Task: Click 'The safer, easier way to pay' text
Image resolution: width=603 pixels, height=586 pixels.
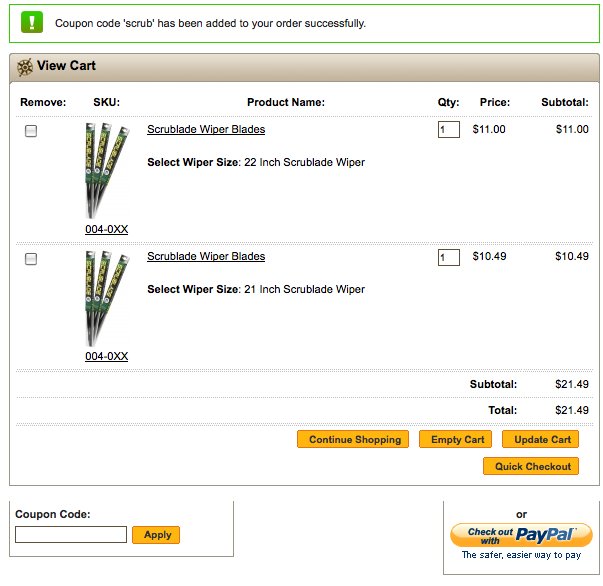Action: pos(521,555)
